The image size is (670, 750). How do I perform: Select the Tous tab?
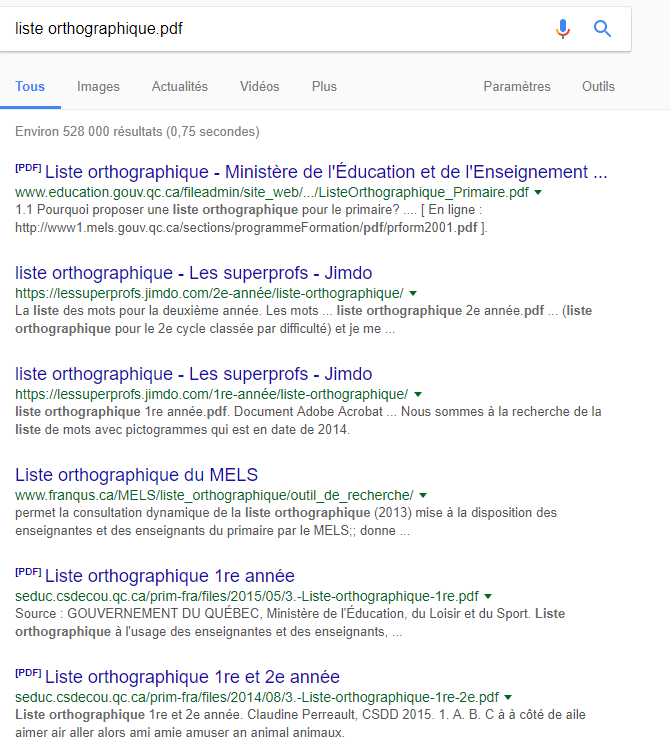(30, 87)
